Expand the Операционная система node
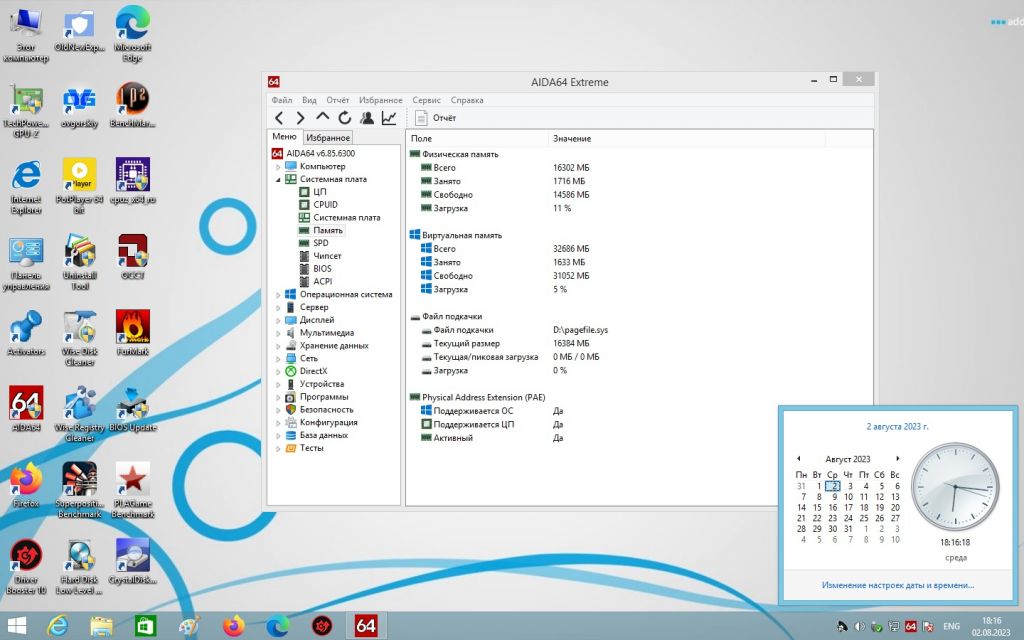This screenshot has width=1024, height=640. 278,295
